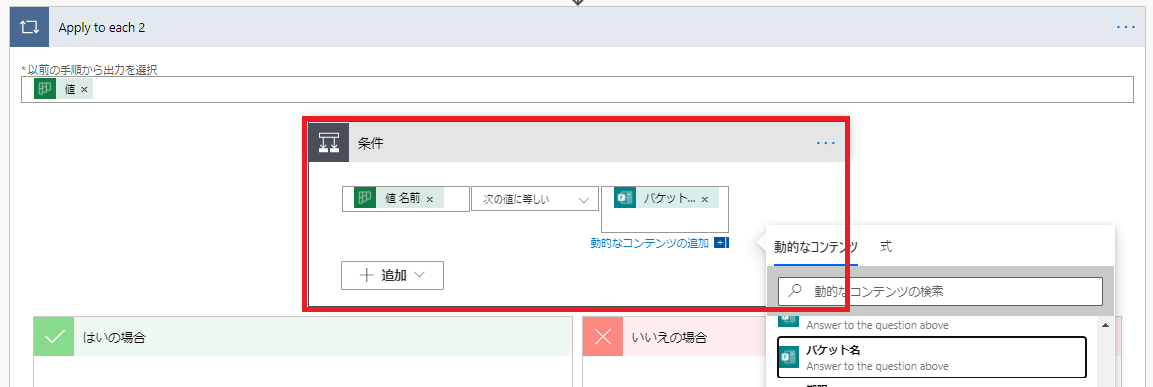Open the 追加 dropdown button
1153x387 pixels.
click(392, 275)
